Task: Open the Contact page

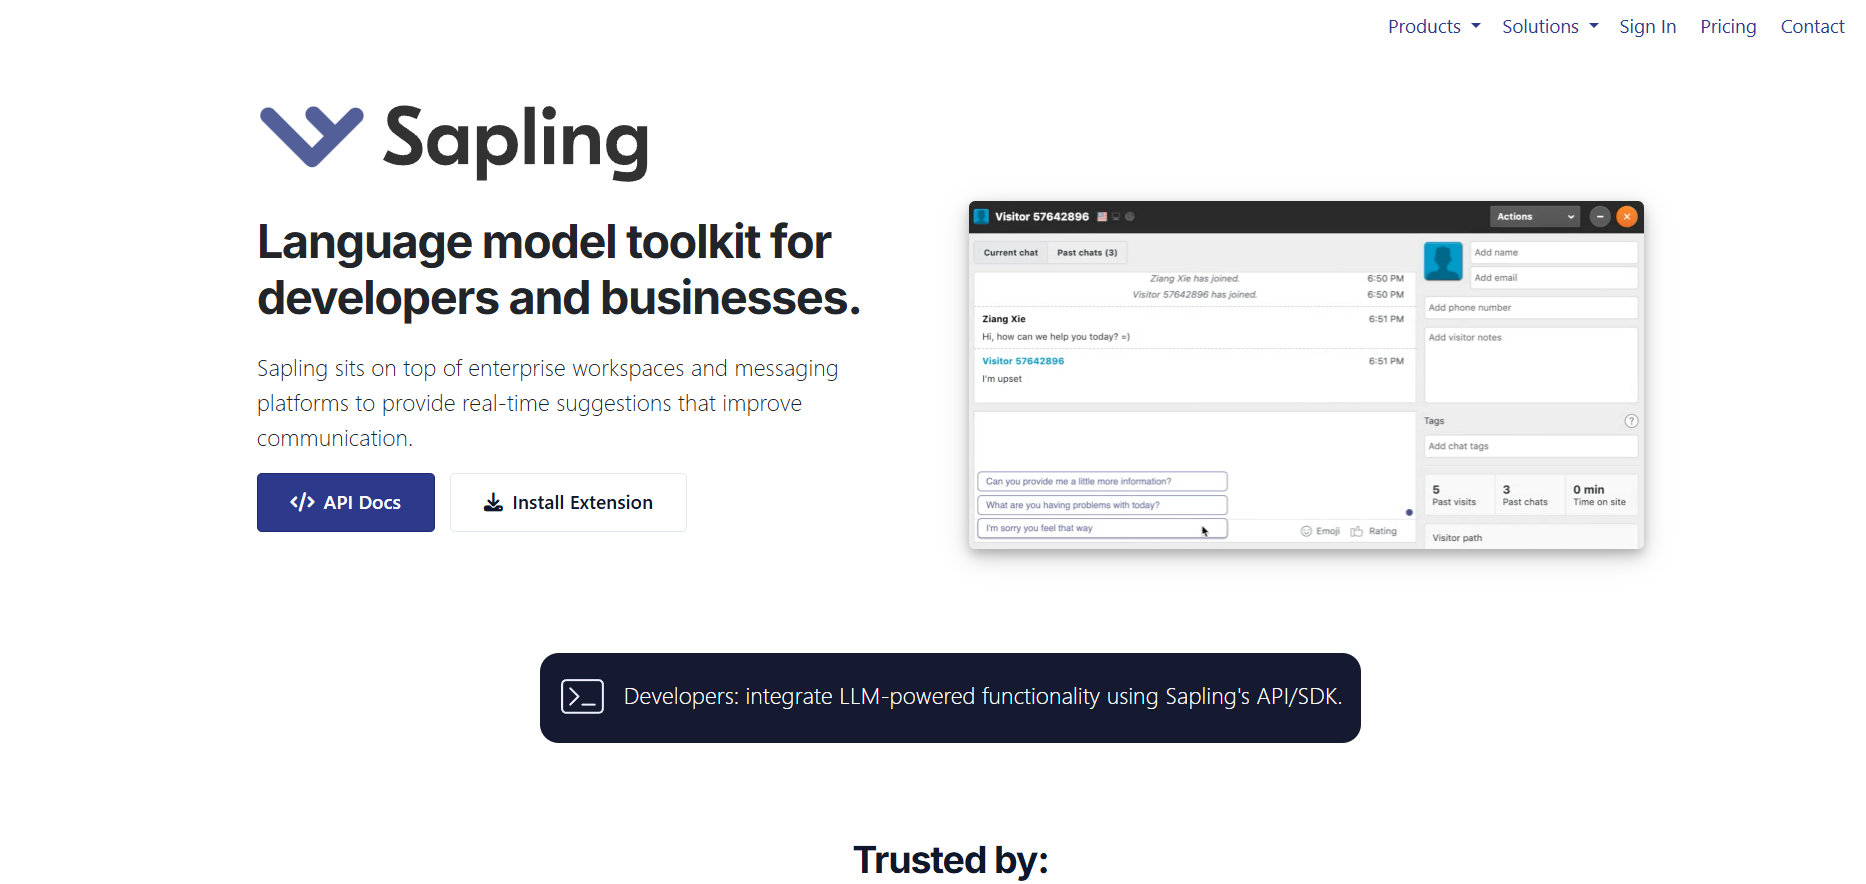Action: pyautogui.click(x=1812, y=27)
